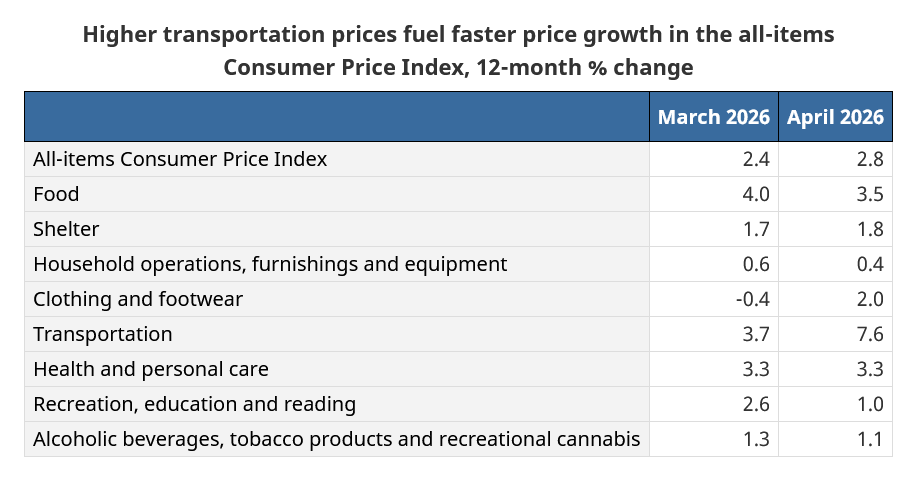
Task: Click the All-items Consumer Price Index row label
Action: (x=180, y=159)
